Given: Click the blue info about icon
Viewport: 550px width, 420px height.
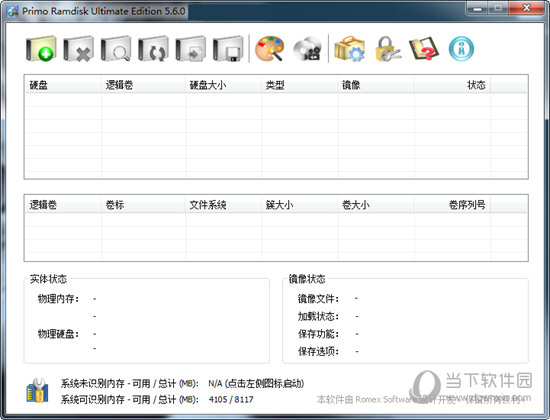Looking at the screenshot, I should [461, 49].
